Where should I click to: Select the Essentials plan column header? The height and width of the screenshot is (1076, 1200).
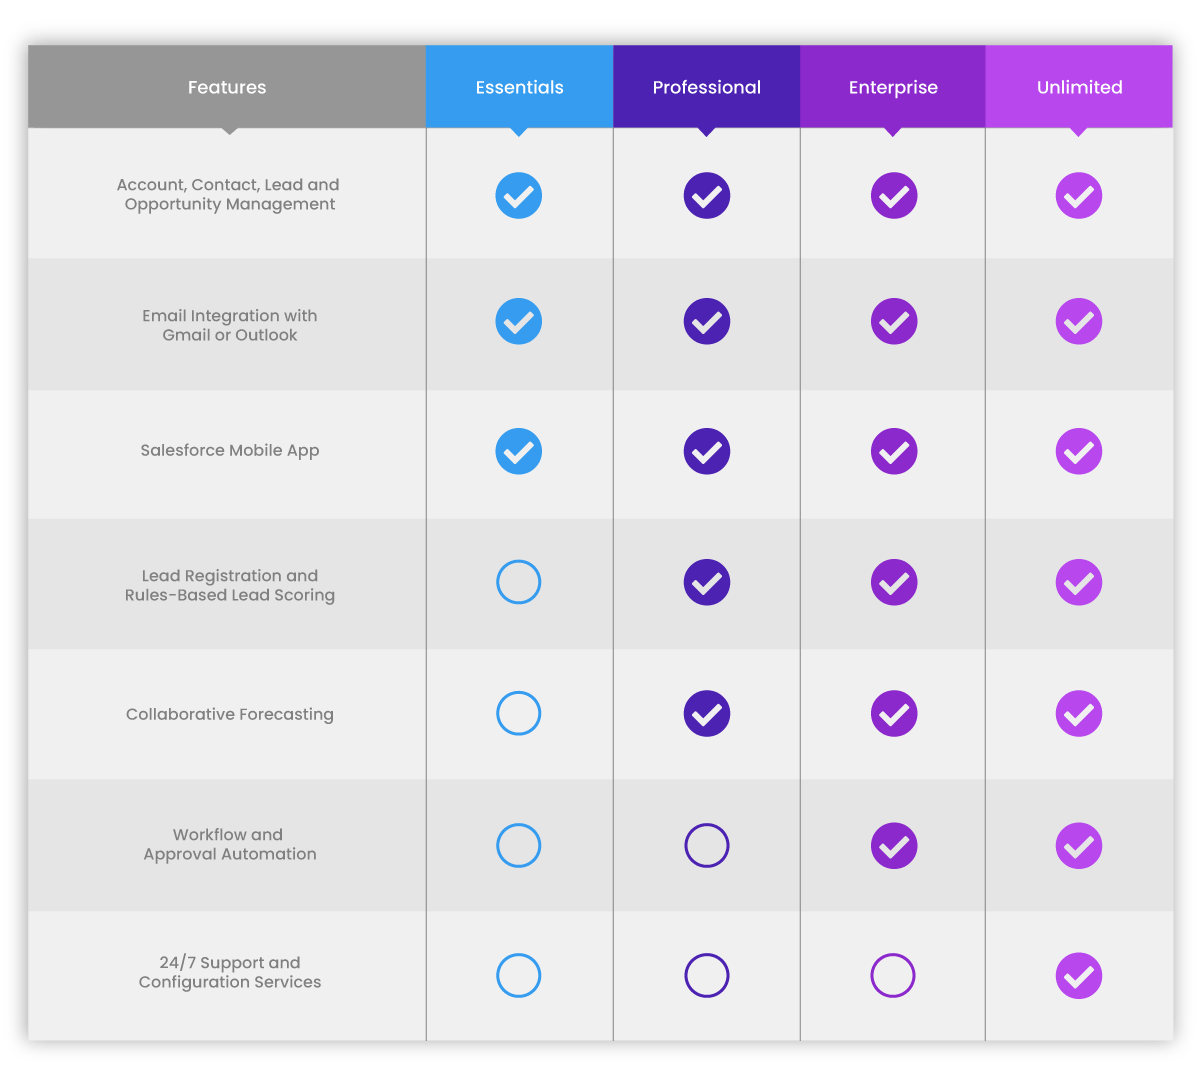pos(519,87)
